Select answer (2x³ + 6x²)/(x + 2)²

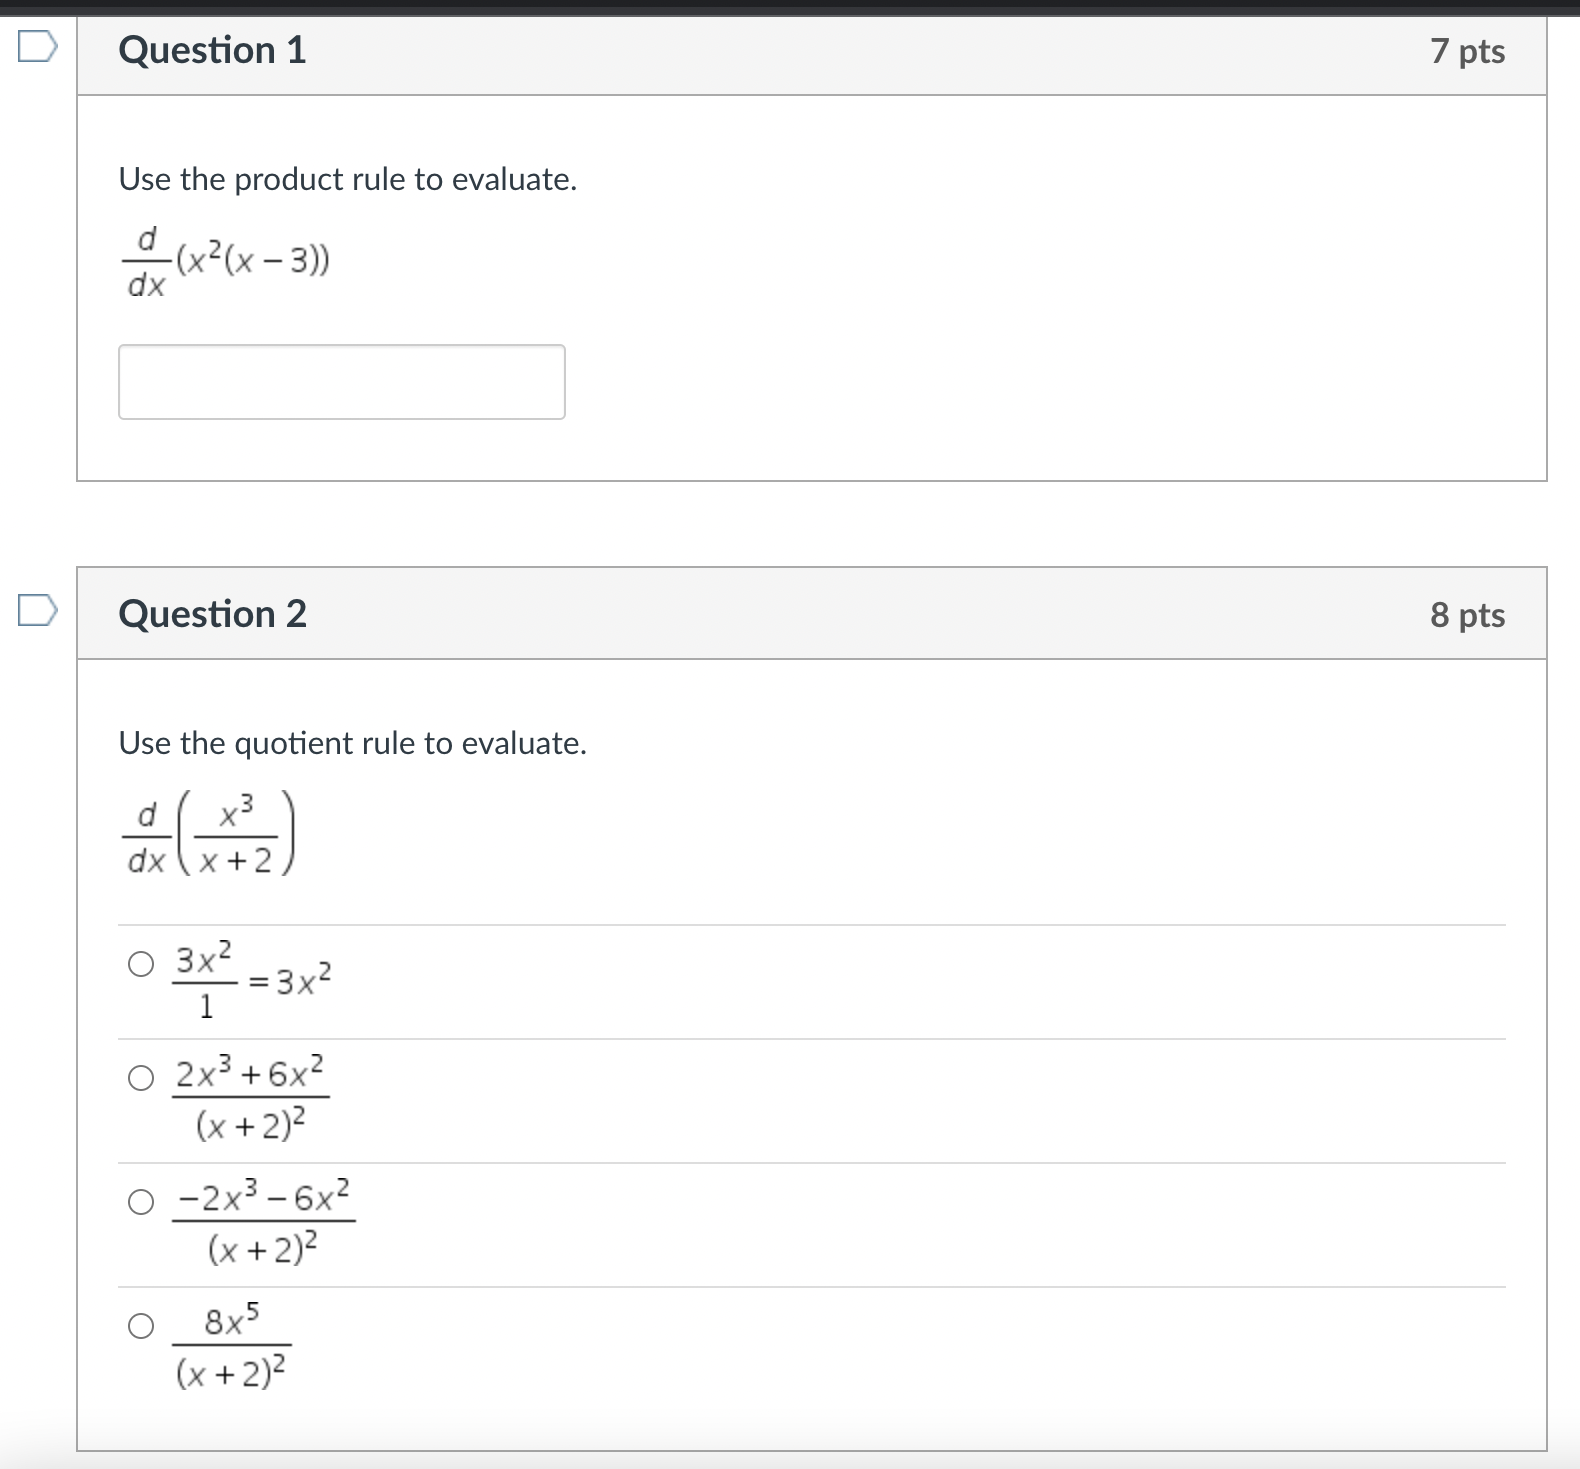140,1079
